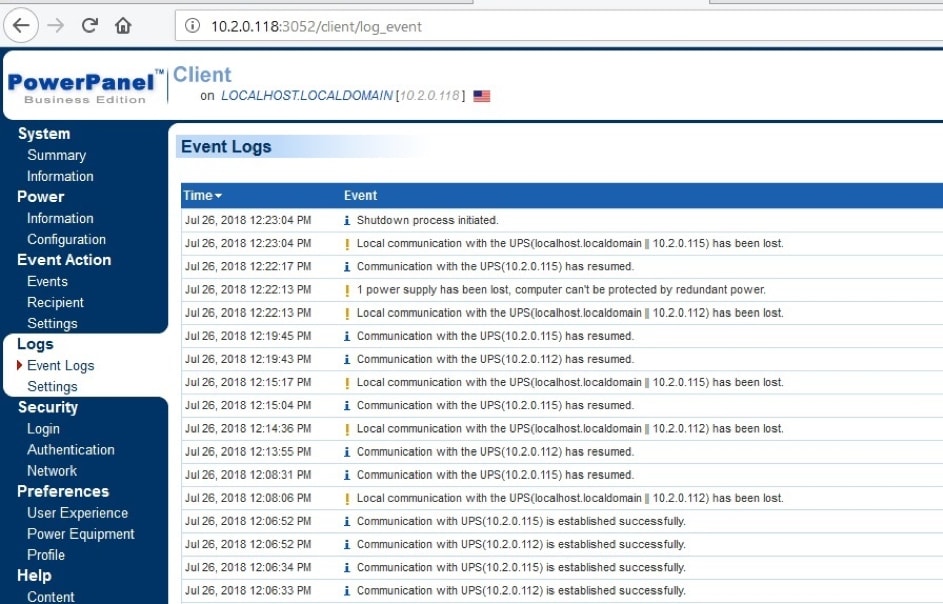
Task: Click info icon beside Shutdown process initiated
Action: 347,220
